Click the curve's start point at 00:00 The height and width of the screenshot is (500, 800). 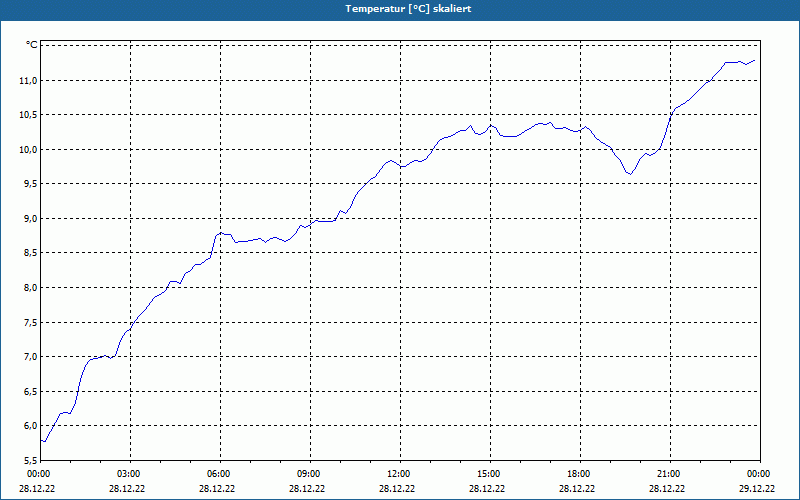[x=41, y=440]
